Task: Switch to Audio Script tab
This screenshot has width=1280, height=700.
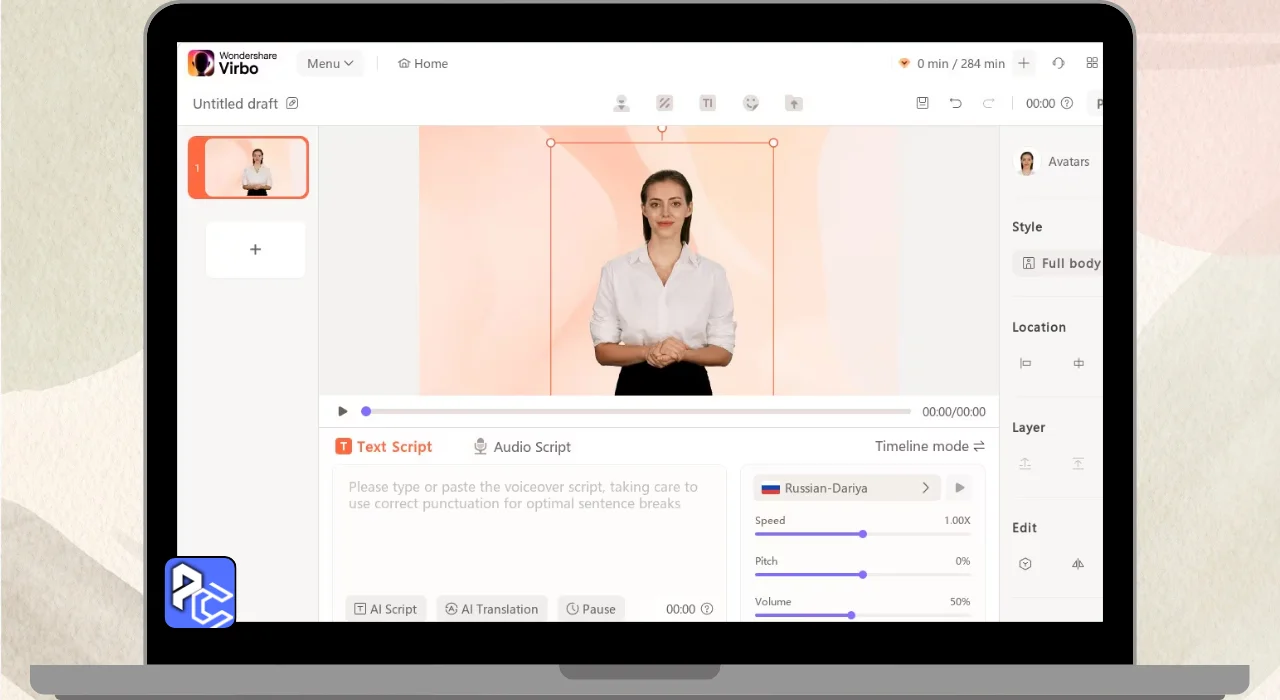Action: [522, 447]
